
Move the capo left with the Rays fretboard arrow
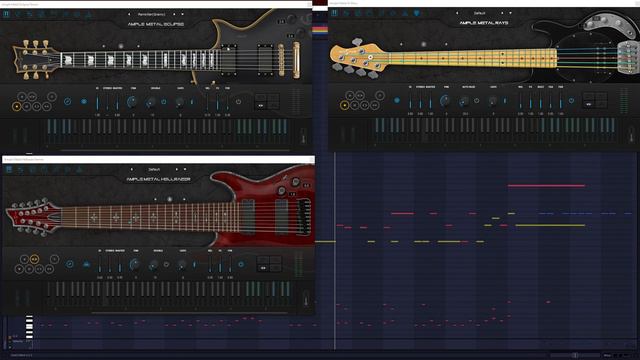click(x=402, y=44)
